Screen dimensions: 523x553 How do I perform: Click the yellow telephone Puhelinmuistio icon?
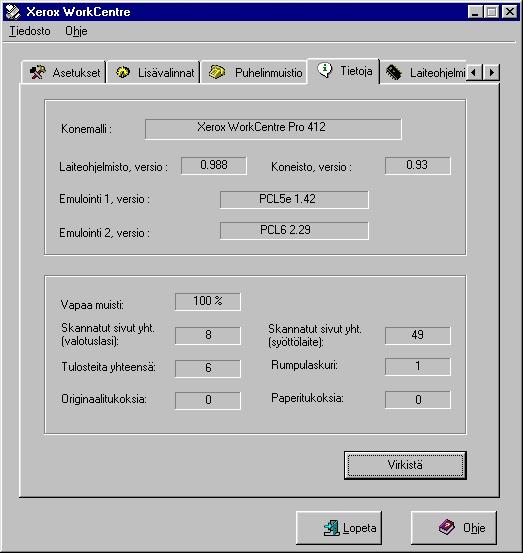[217, 72]
